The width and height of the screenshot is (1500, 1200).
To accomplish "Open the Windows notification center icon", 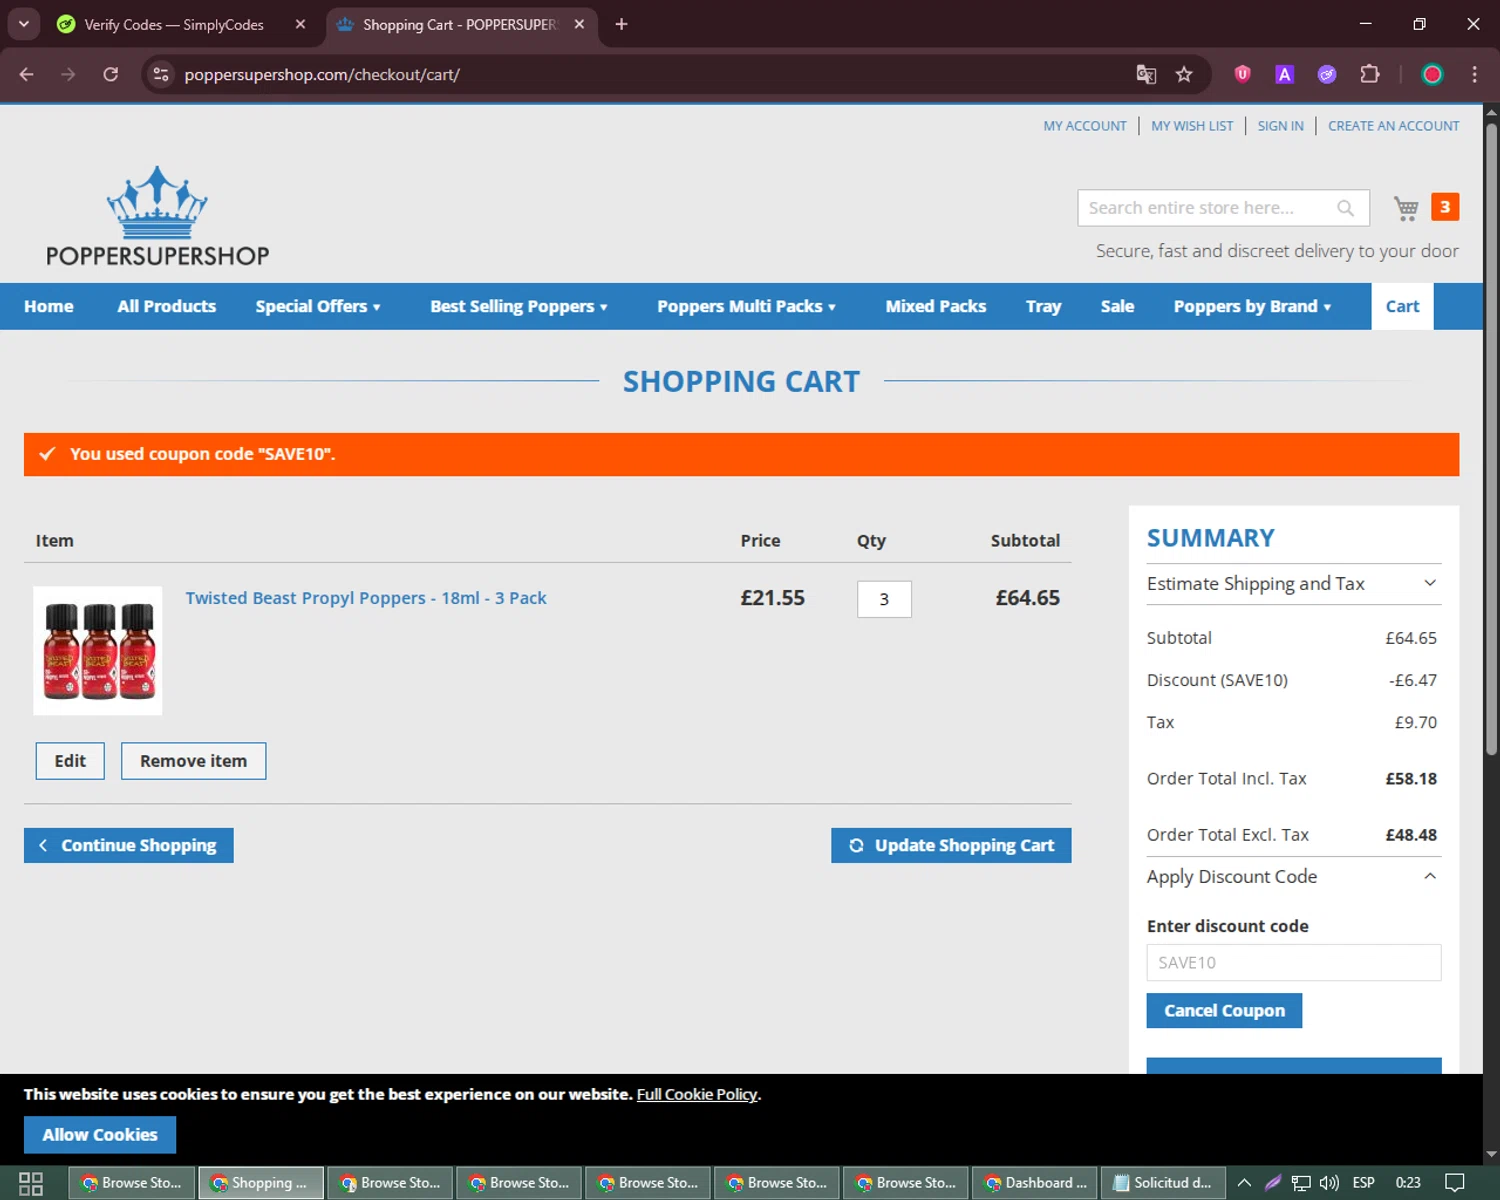I will click(1455, 1183).
